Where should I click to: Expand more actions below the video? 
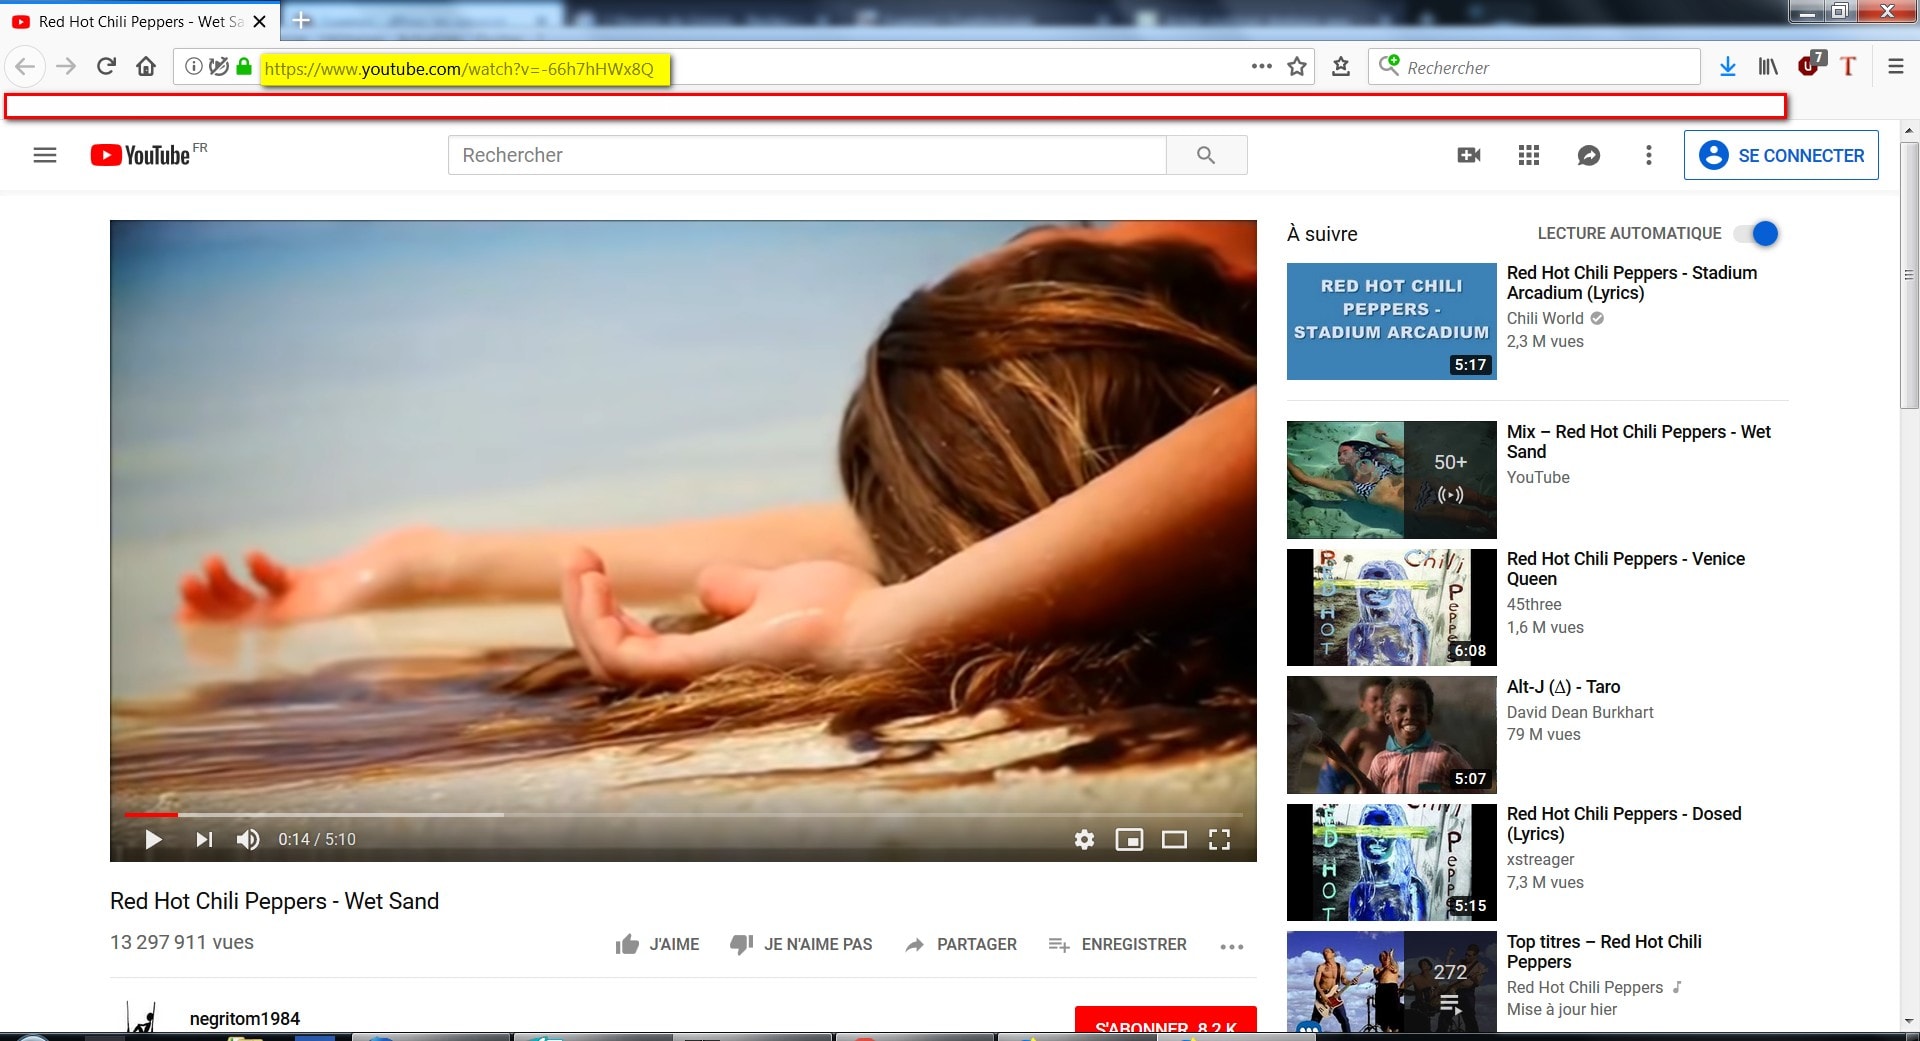pyautogui.click(x=1232, y=946)
